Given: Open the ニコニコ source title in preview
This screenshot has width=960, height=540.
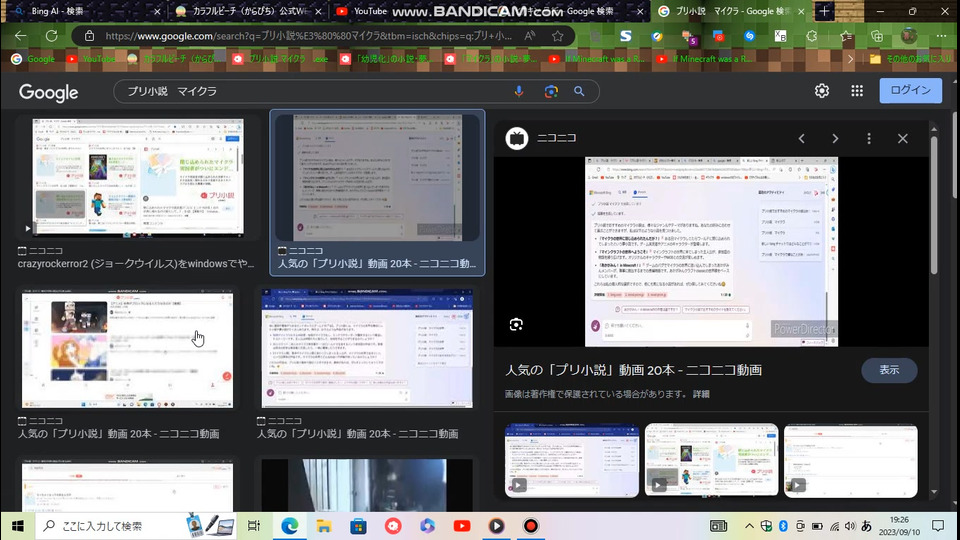Looking at the screenshot, I should 557,138.
